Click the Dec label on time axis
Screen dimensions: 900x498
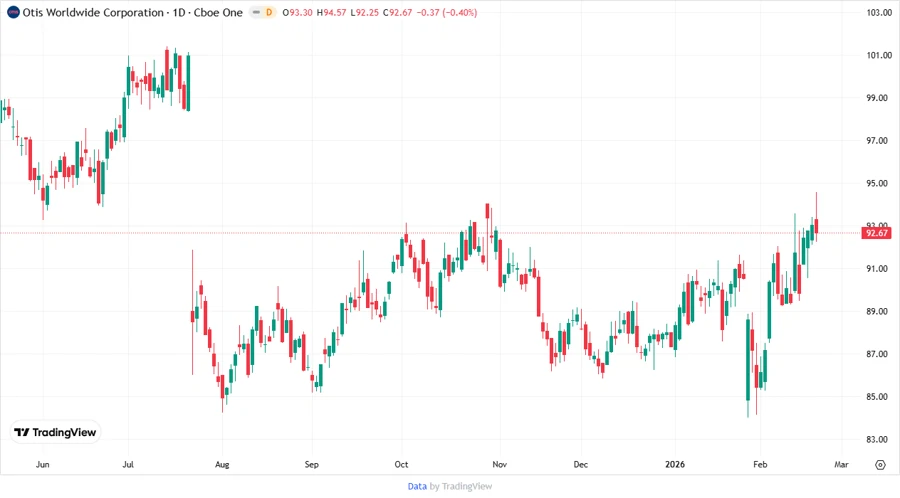coord(580,464)
